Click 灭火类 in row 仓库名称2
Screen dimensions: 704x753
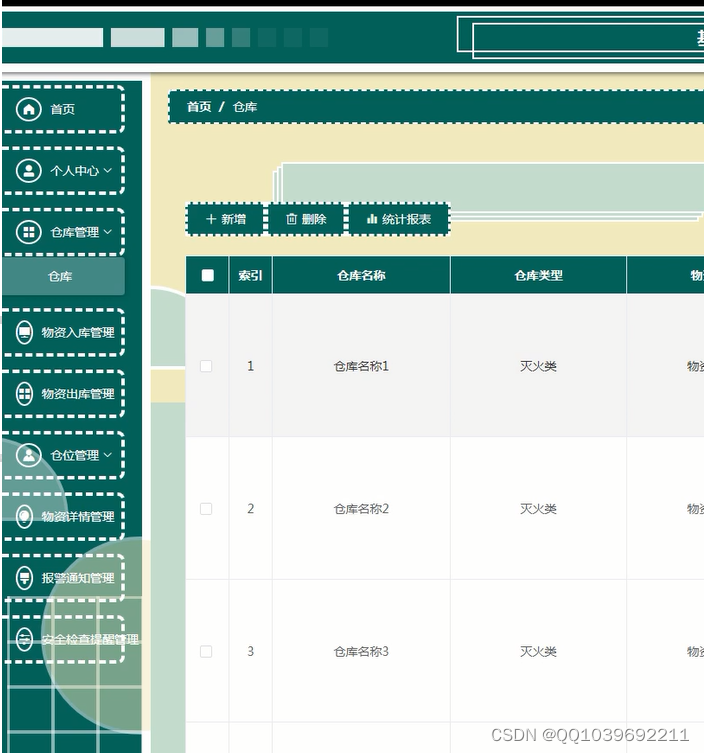coord(538,509)
